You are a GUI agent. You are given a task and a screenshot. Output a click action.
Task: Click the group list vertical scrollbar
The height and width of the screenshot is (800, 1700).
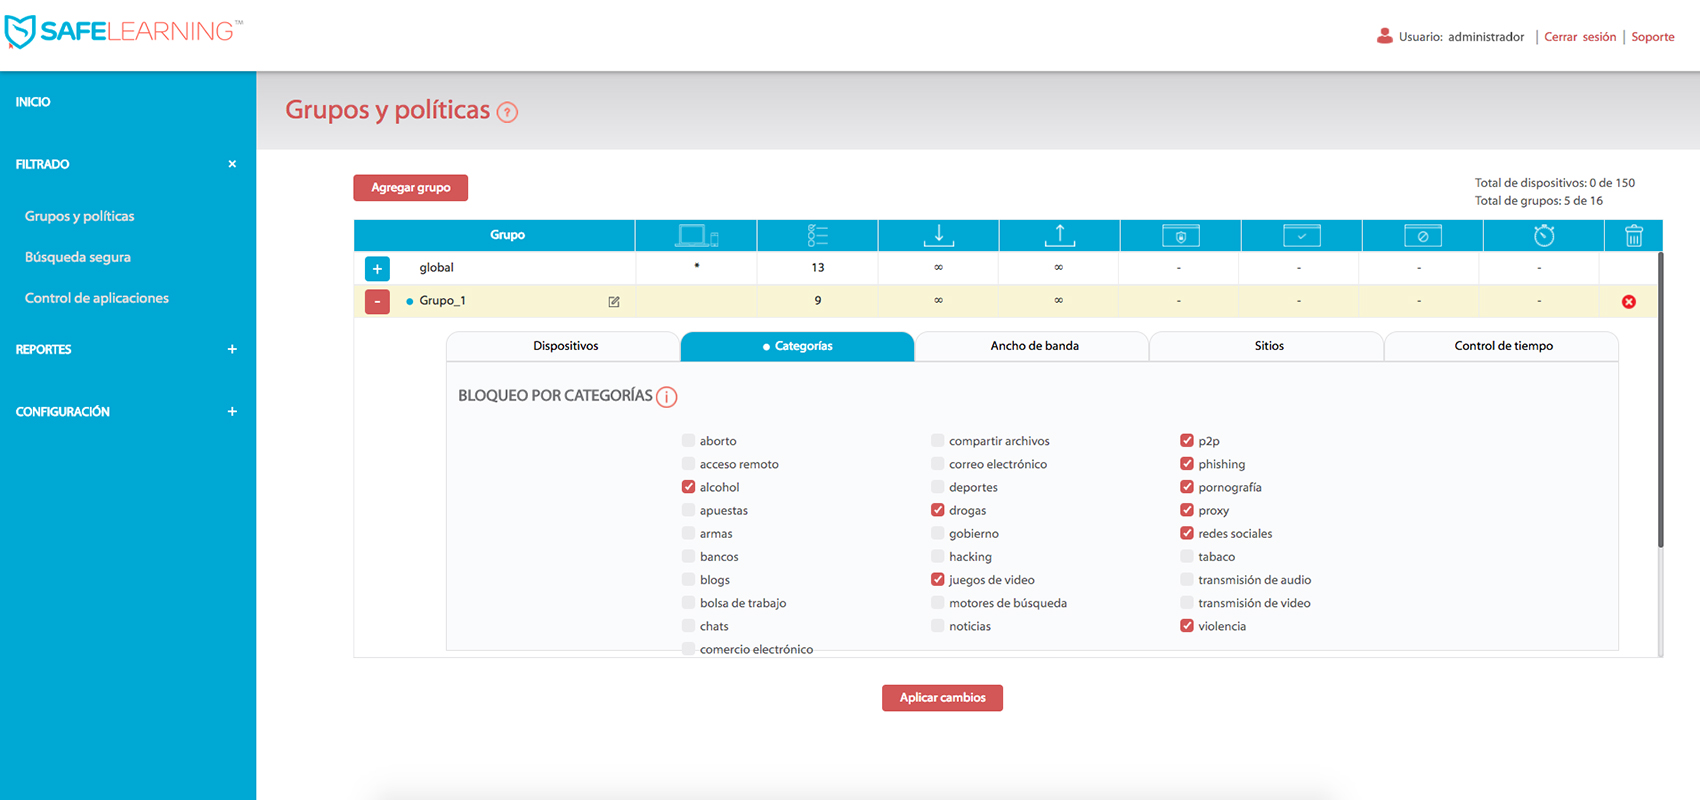(x=1660, y=400)
